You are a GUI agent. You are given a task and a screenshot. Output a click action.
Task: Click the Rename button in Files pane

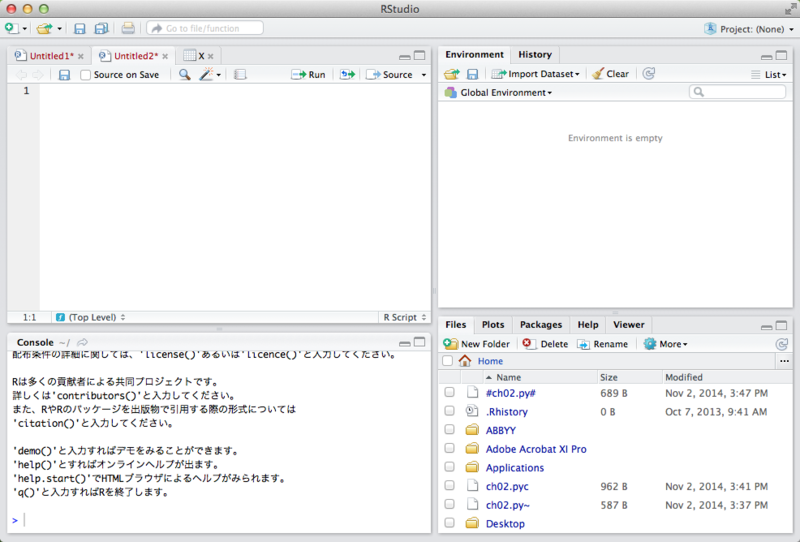(603, 344)
